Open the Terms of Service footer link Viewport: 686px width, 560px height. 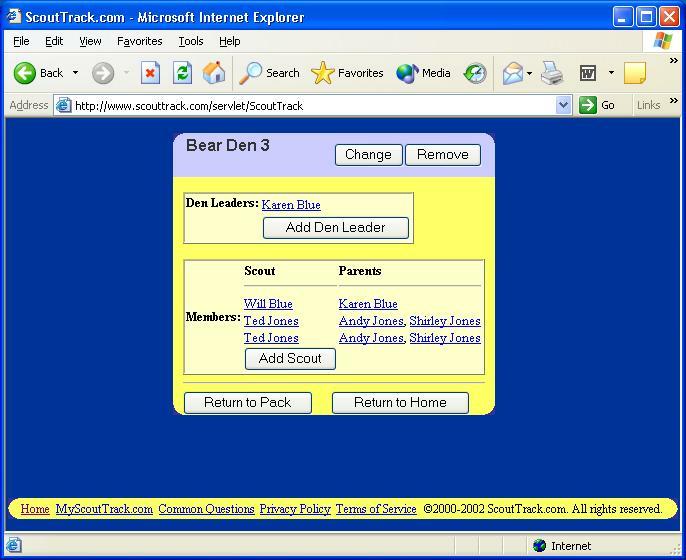click(376, 509)
